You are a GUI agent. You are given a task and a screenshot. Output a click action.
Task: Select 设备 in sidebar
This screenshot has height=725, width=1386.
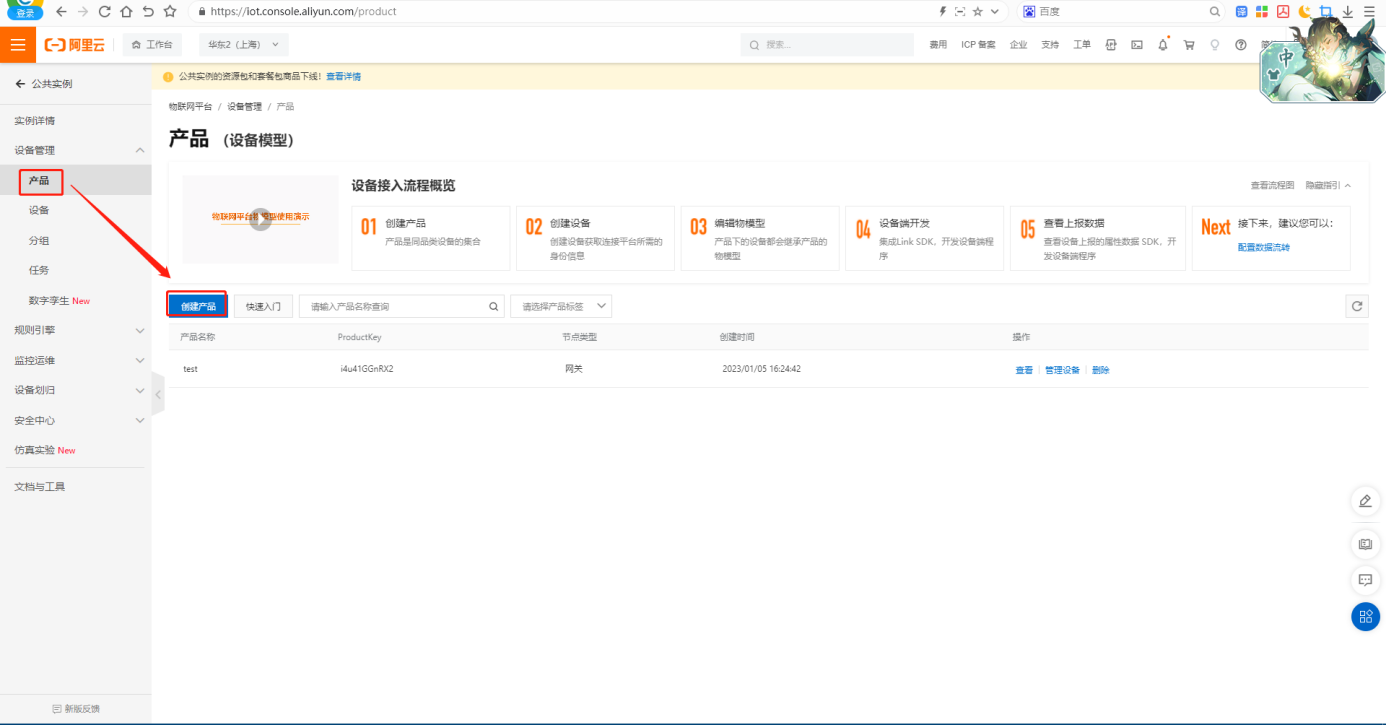(x=39, y=211)
